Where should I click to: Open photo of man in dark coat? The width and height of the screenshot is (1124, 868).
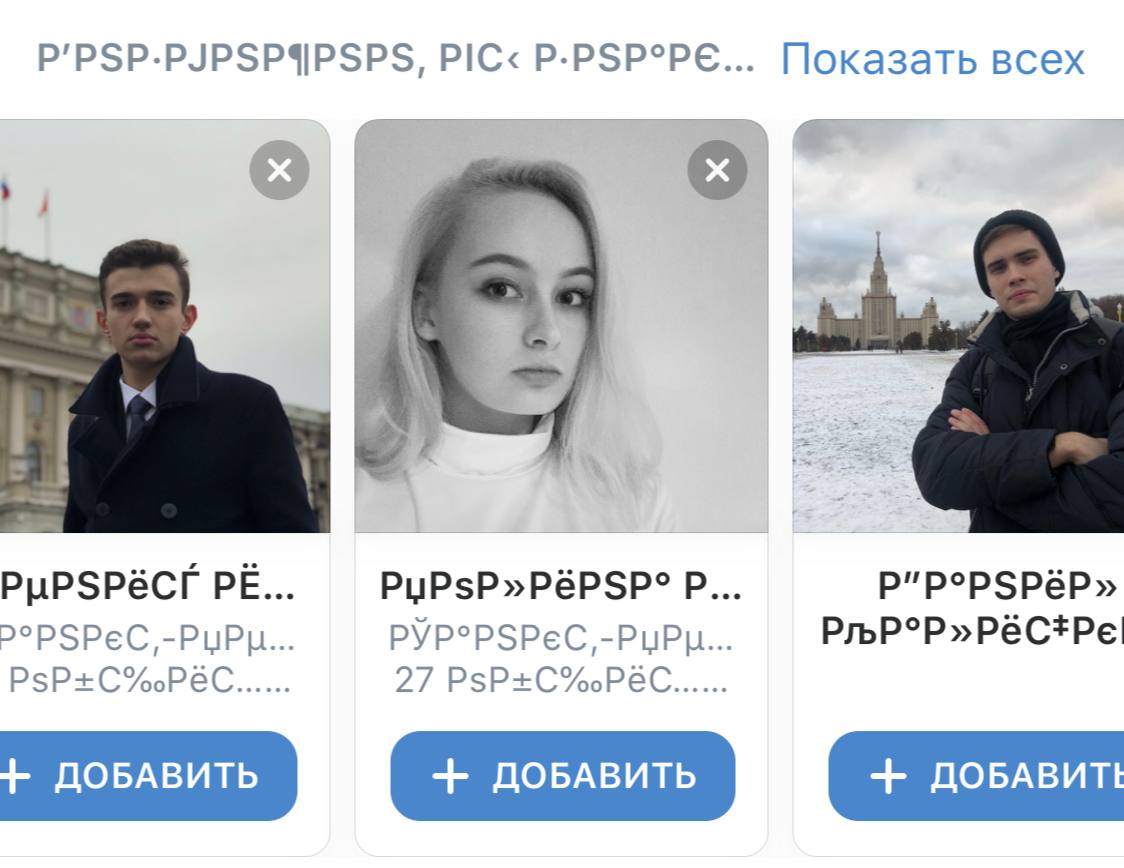[x=165, y=326]
